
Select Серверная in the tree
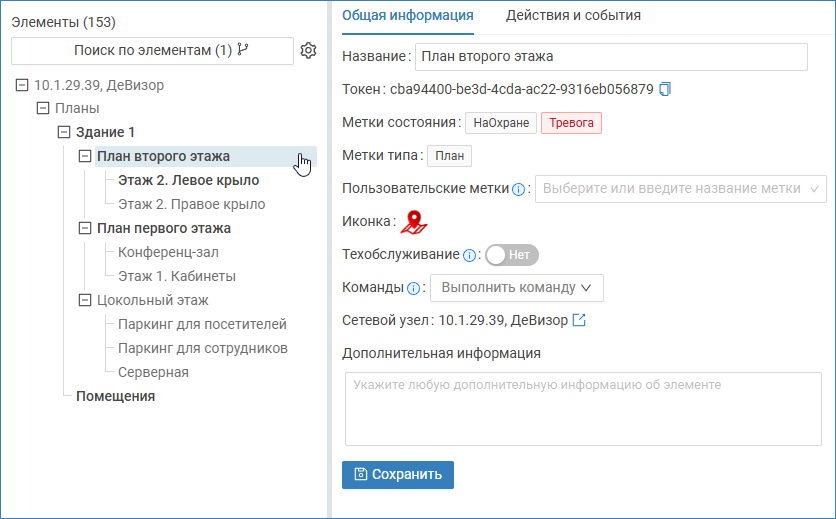(153, 372)
